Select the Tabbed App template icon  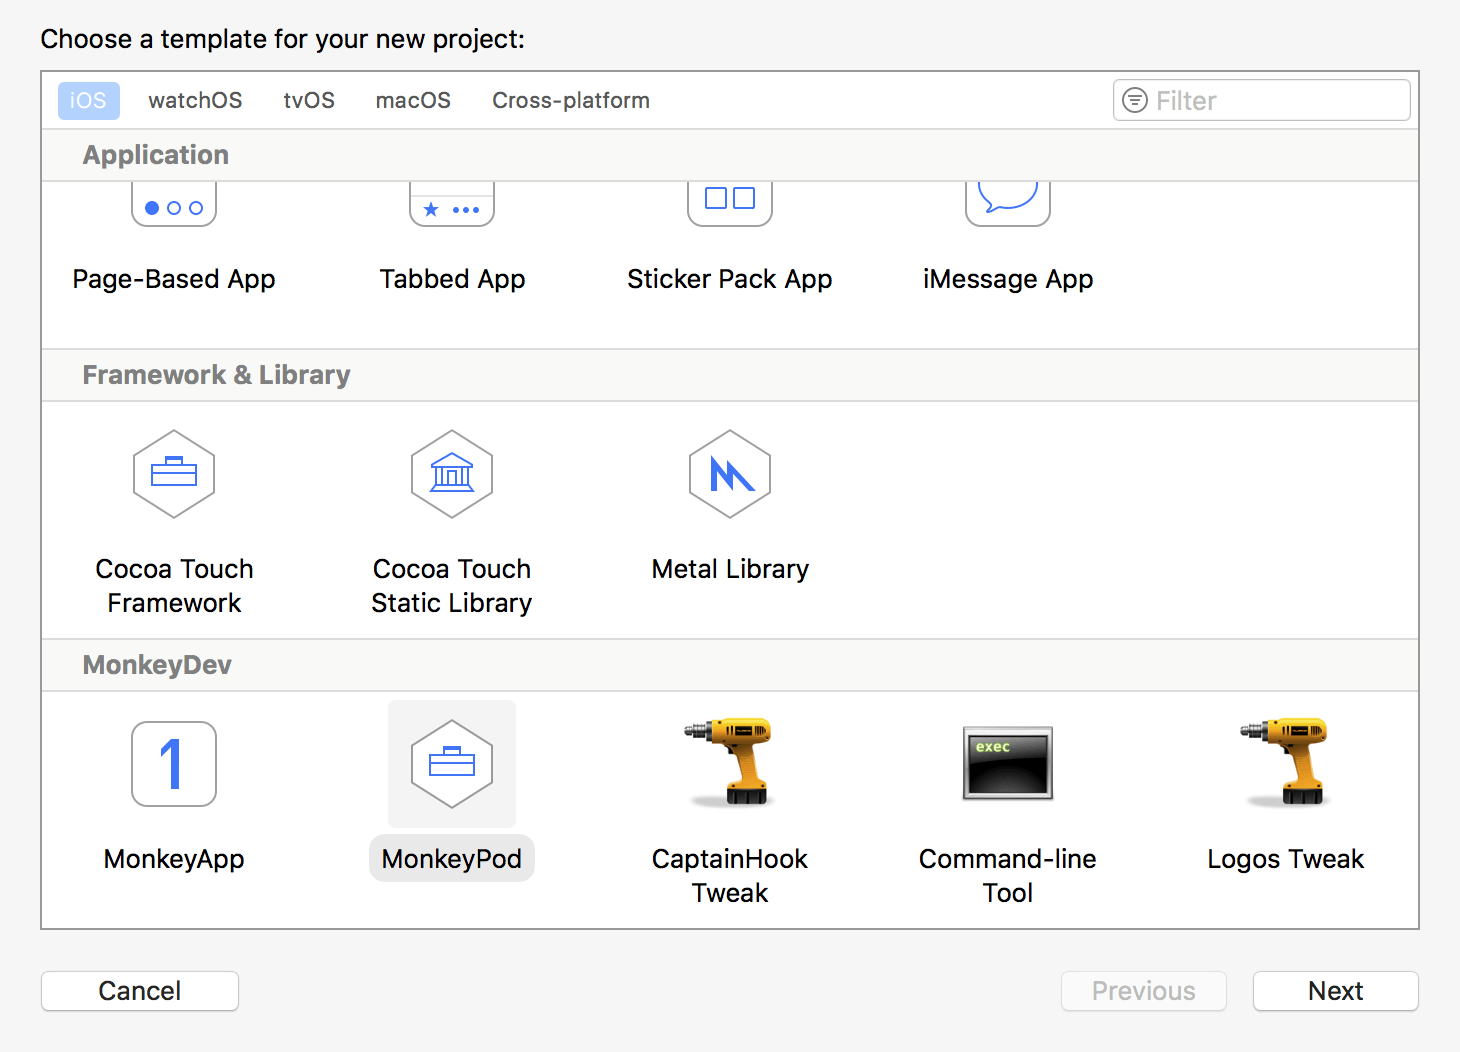tap(452, 205)
